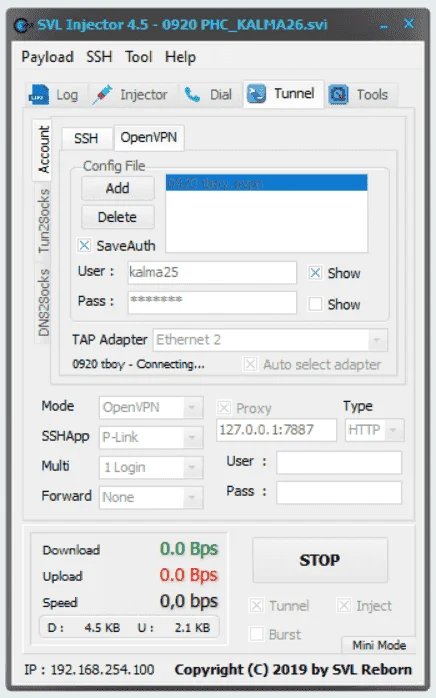Expand the proxy Type dropdown showing HTTP
The height and width of the screenshot is (698, 436).
(x=393, y=430)
